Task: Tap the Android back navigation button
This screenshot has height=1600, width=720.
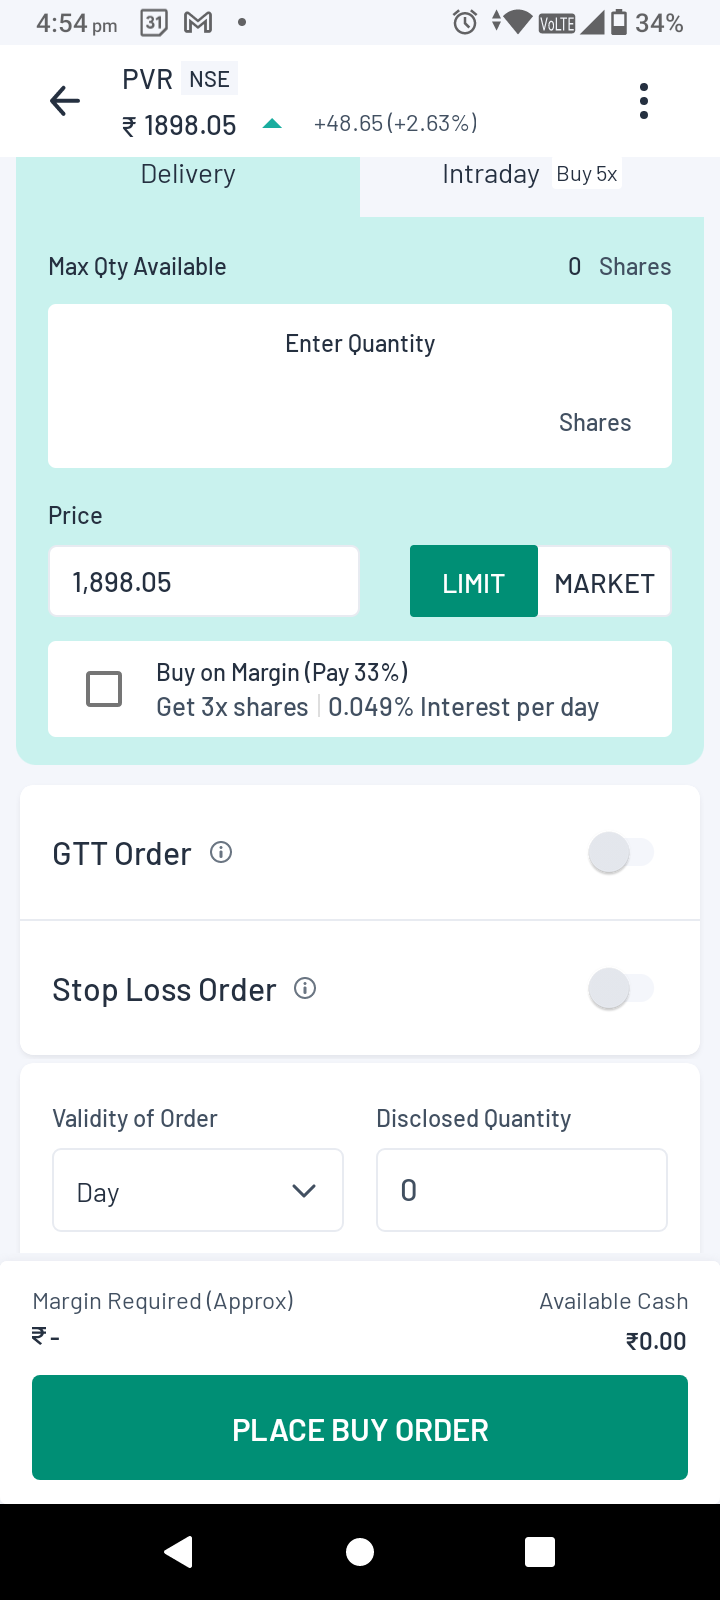Action: coord(179,1551)
